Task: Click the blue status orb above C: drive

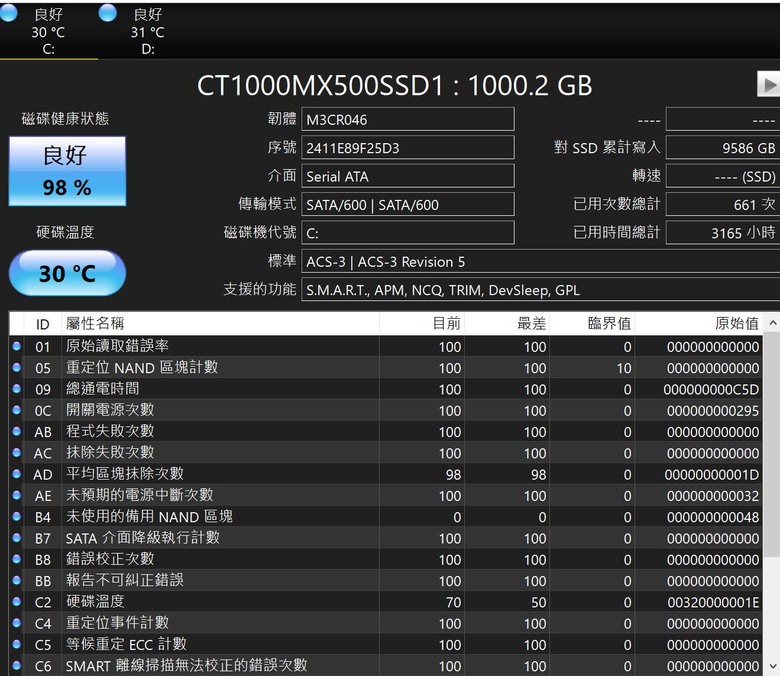Action: coord(8,12)
